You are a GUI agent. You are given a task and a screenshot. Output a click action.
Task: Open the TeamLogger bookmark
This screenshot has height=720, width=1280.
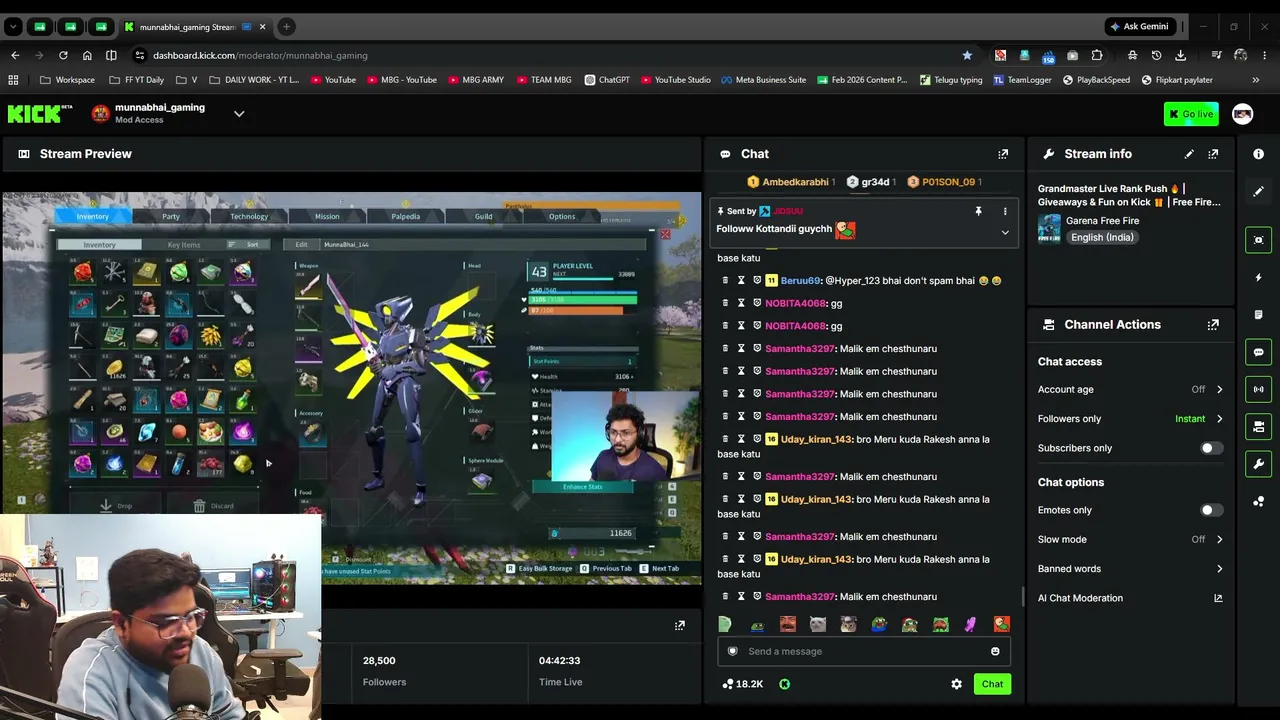pos(1022,80)
